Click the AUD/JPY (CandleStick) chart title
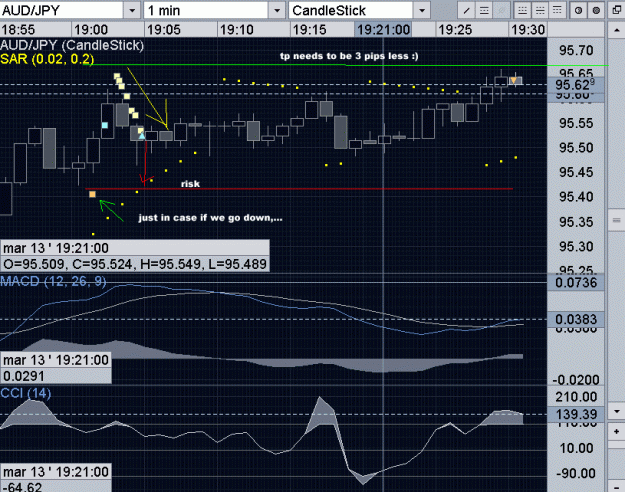This screenshot has height=492, width=625. 72,45
